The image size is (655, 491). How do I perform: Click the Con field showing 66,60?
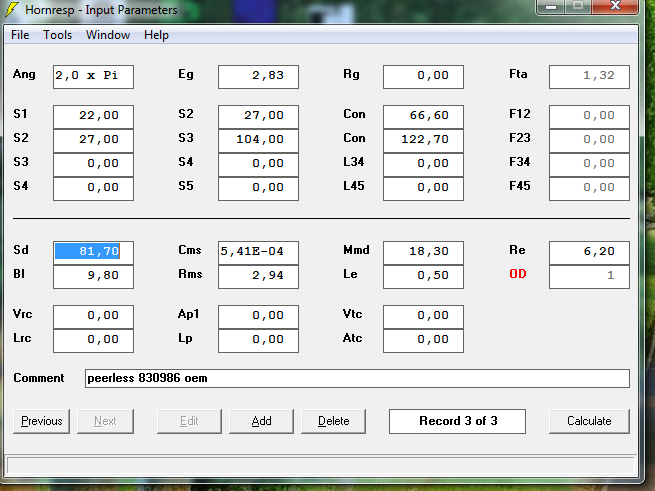coord(423,117)
